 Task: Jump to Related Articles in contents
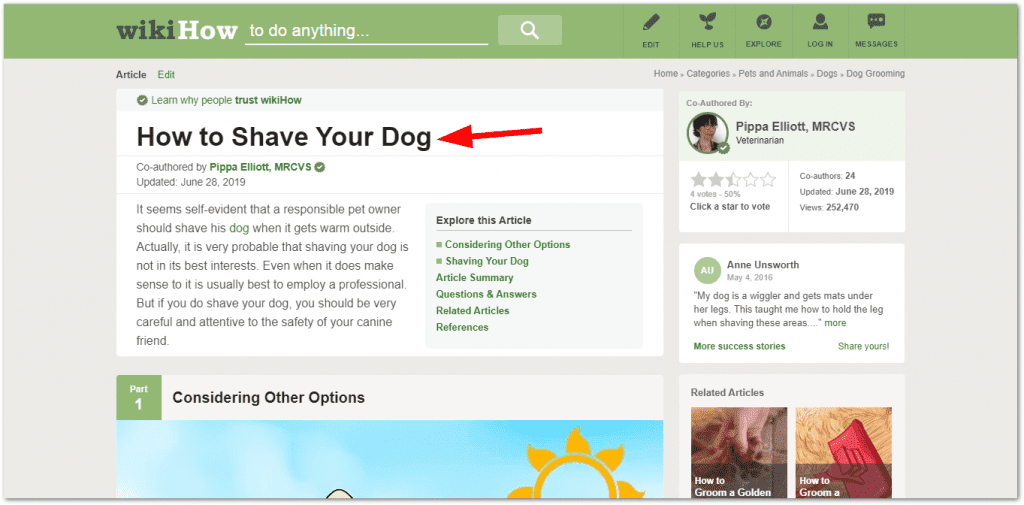click(x=473, y=310)
